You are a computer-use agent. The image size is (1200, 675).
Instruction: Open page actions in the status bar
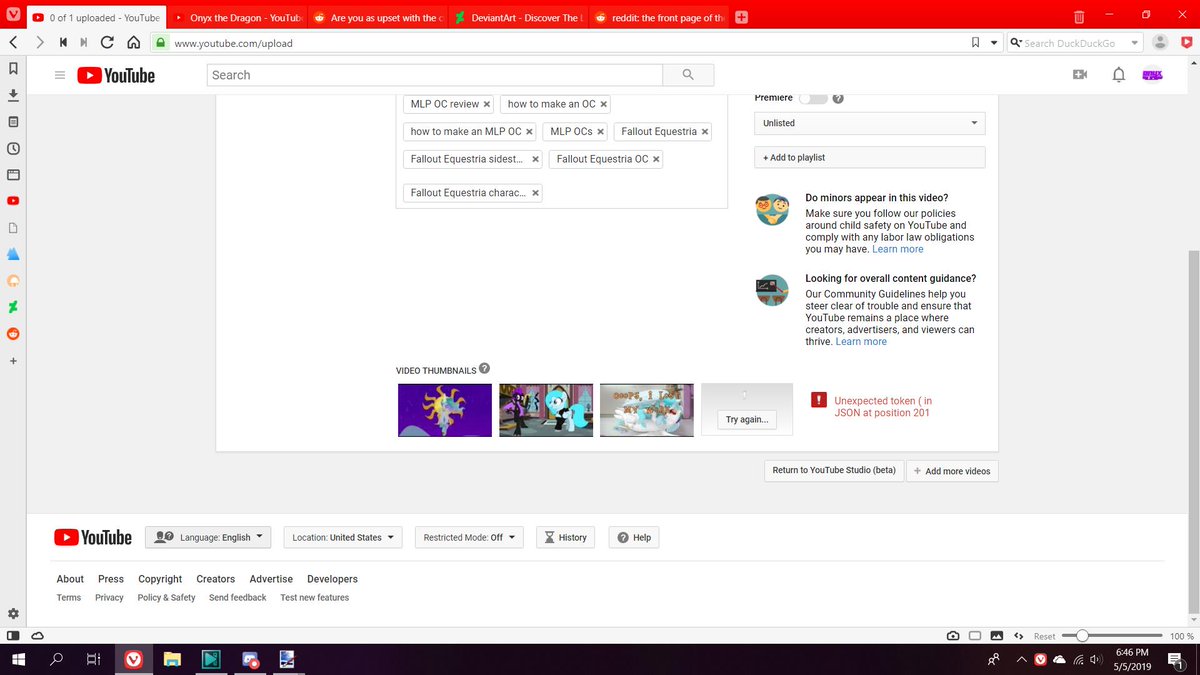click(x=1018, y=636)
